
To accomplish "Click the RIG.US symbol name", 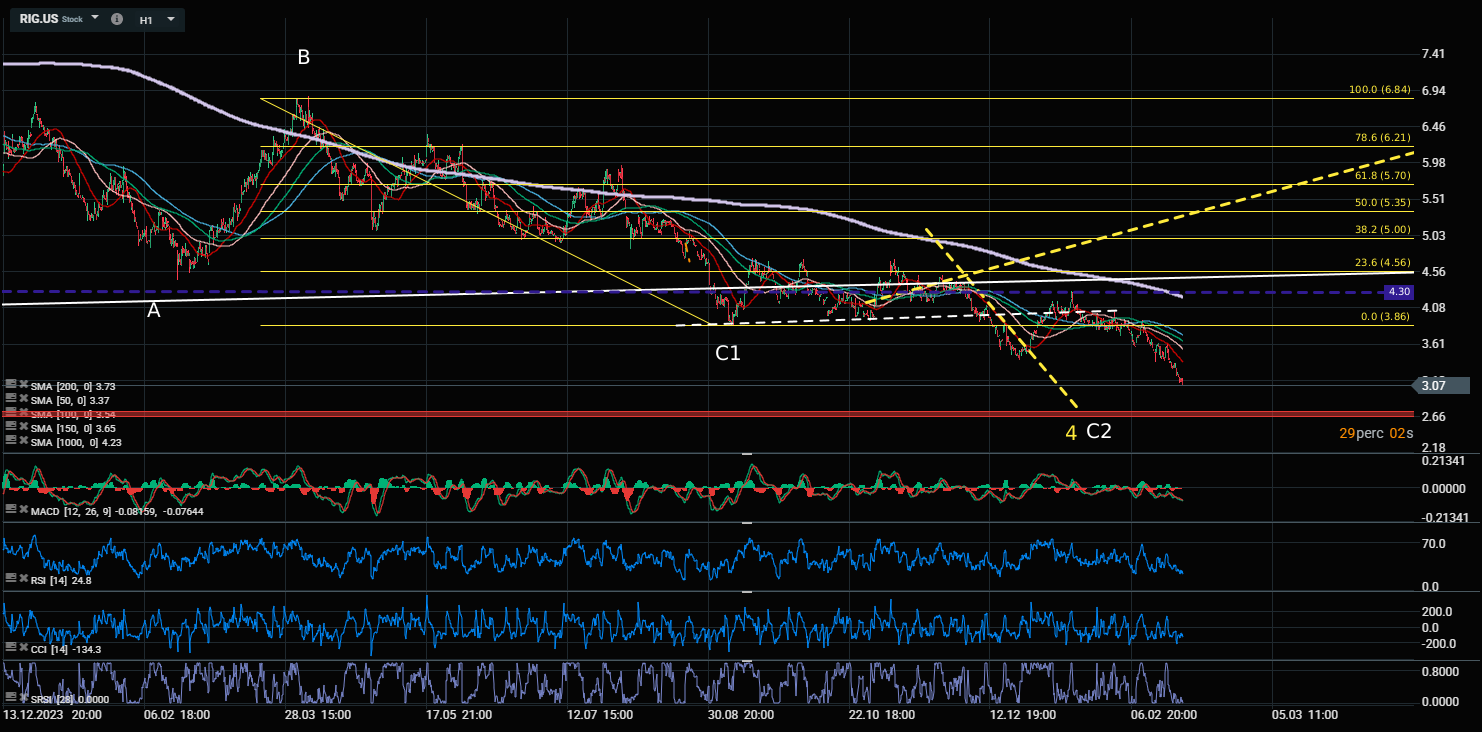I will click(39, 19).
